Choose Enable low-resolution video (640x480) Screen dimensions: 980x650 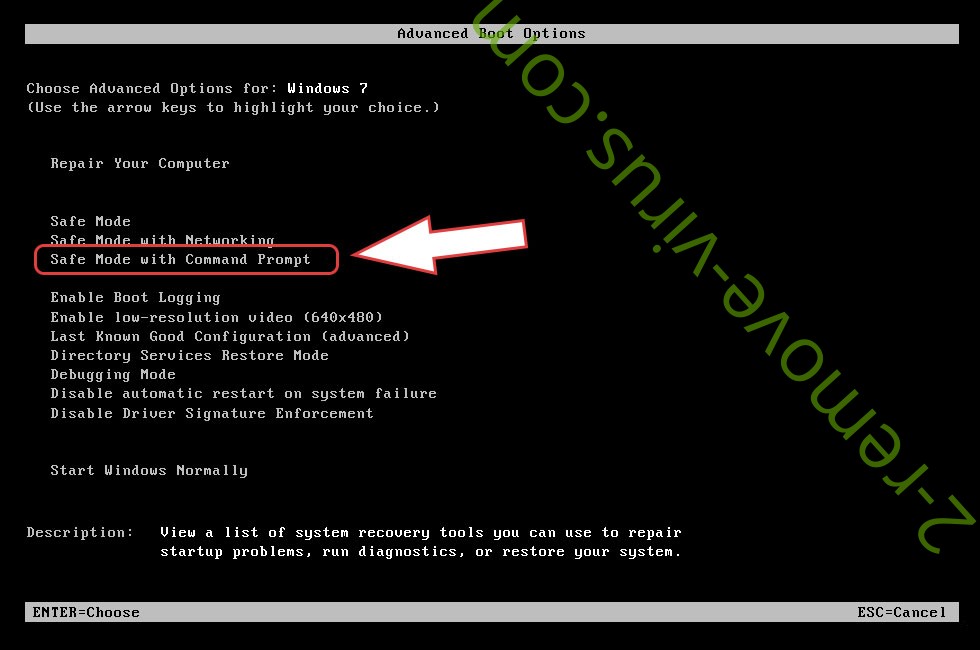click(216, 318)
